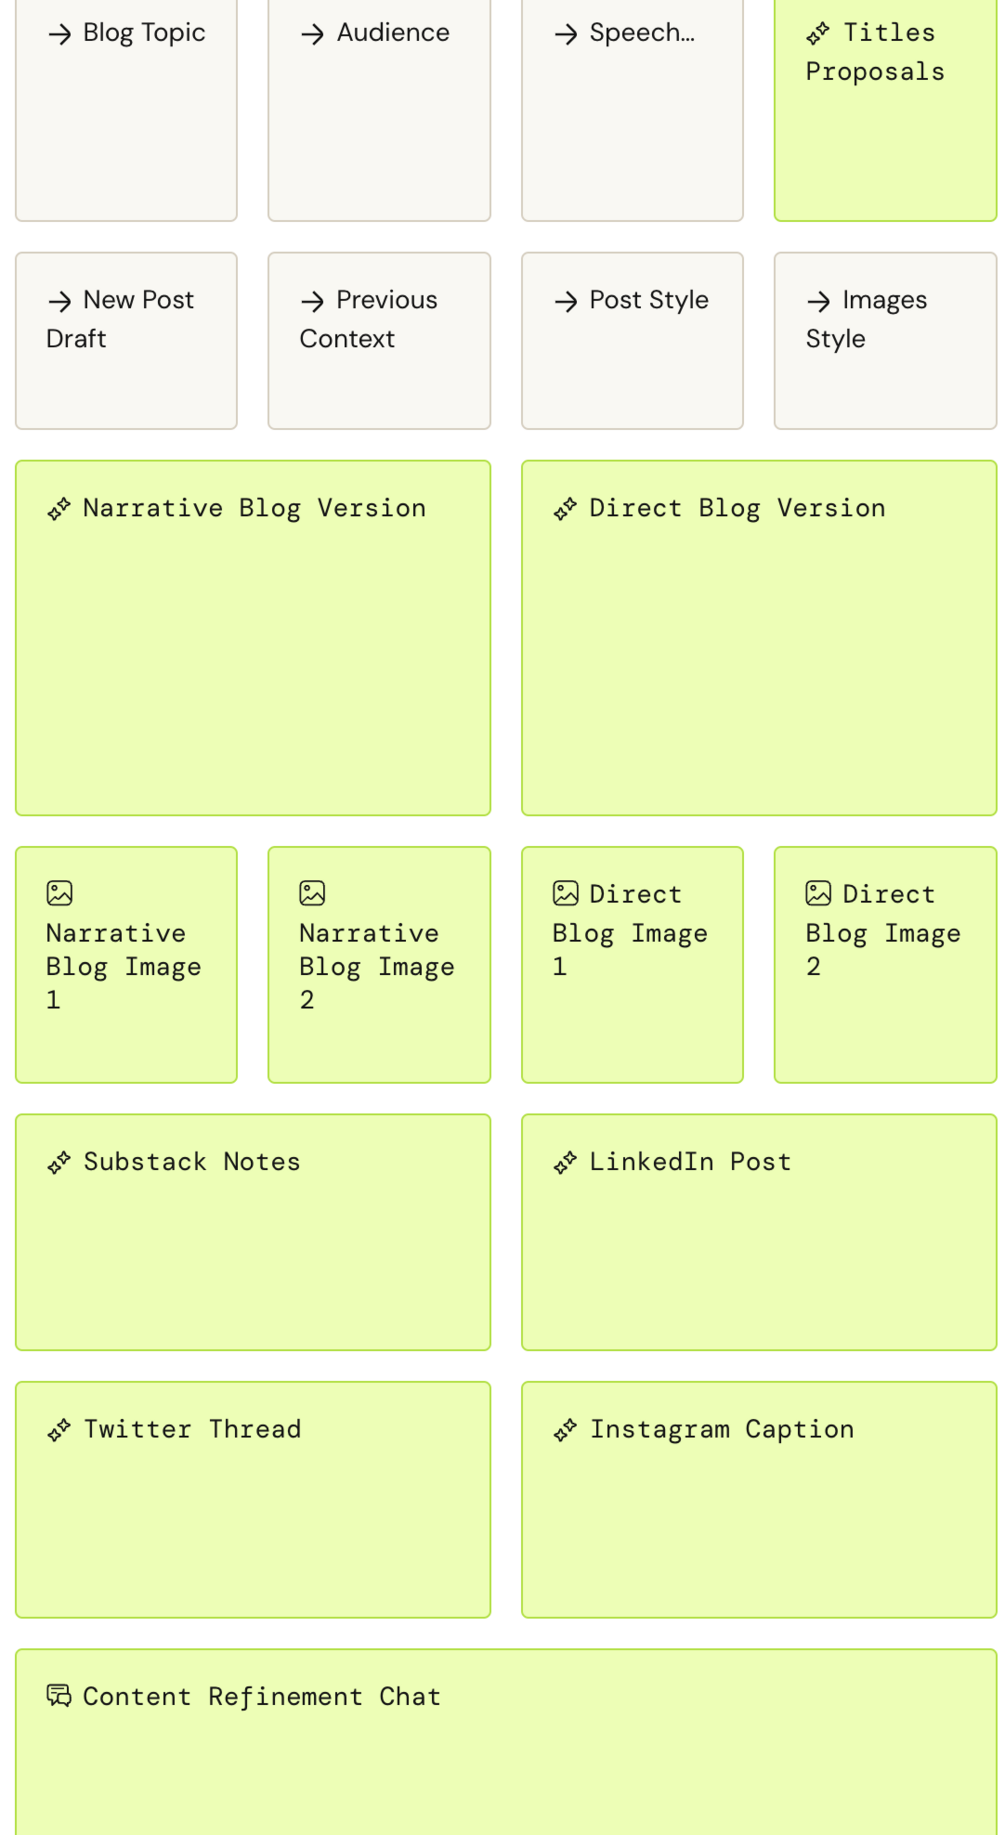
Task: Click the sparkle icon beside Twitter Thread
Action: click(60, 1430)
